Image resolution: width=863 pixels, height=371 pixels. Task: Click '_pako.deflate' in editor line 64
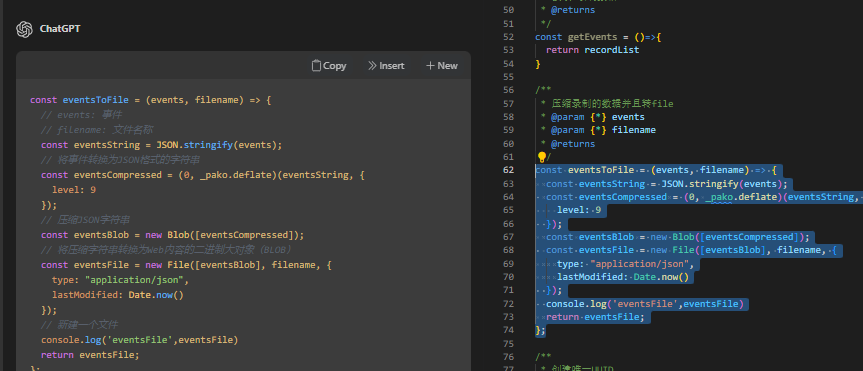pyautogui.click(x=741, y=197)
